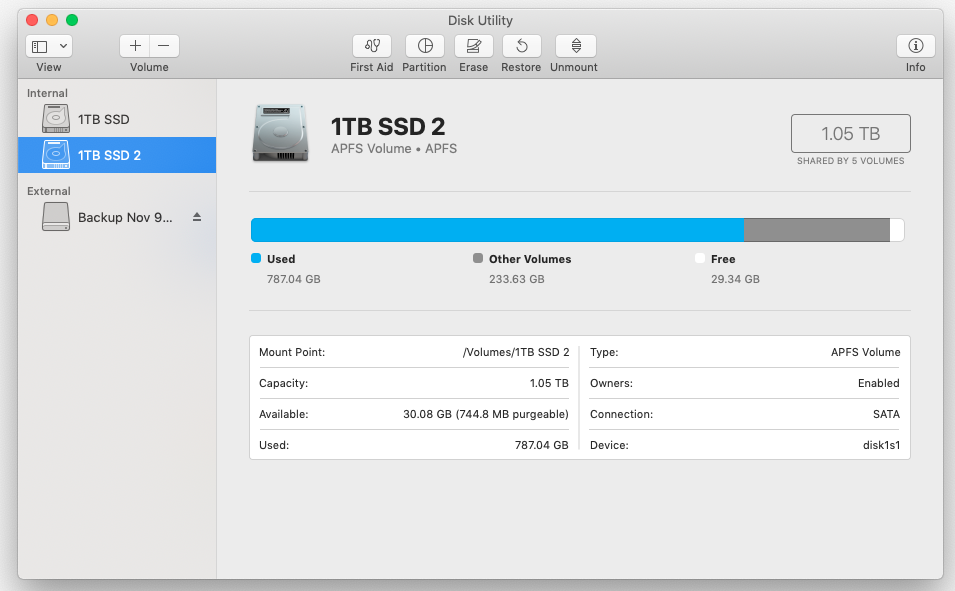Image resolution: width=955 pixels, height=591 pixels.
Task: Open the Info panel
Action: (915, 46)
